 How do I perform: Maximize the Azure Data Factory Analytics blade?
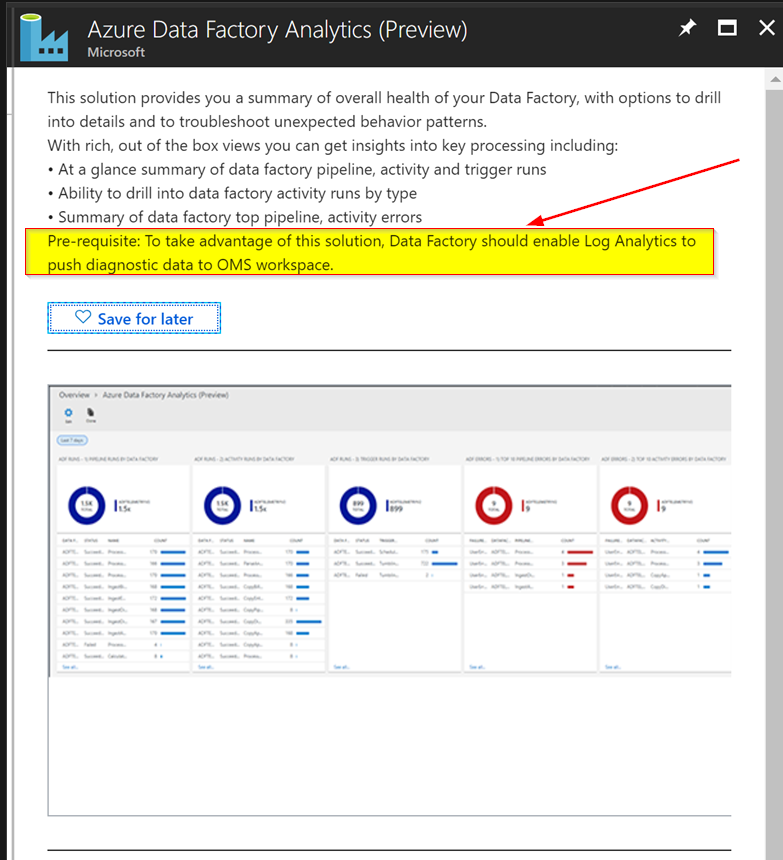point(727,27)
